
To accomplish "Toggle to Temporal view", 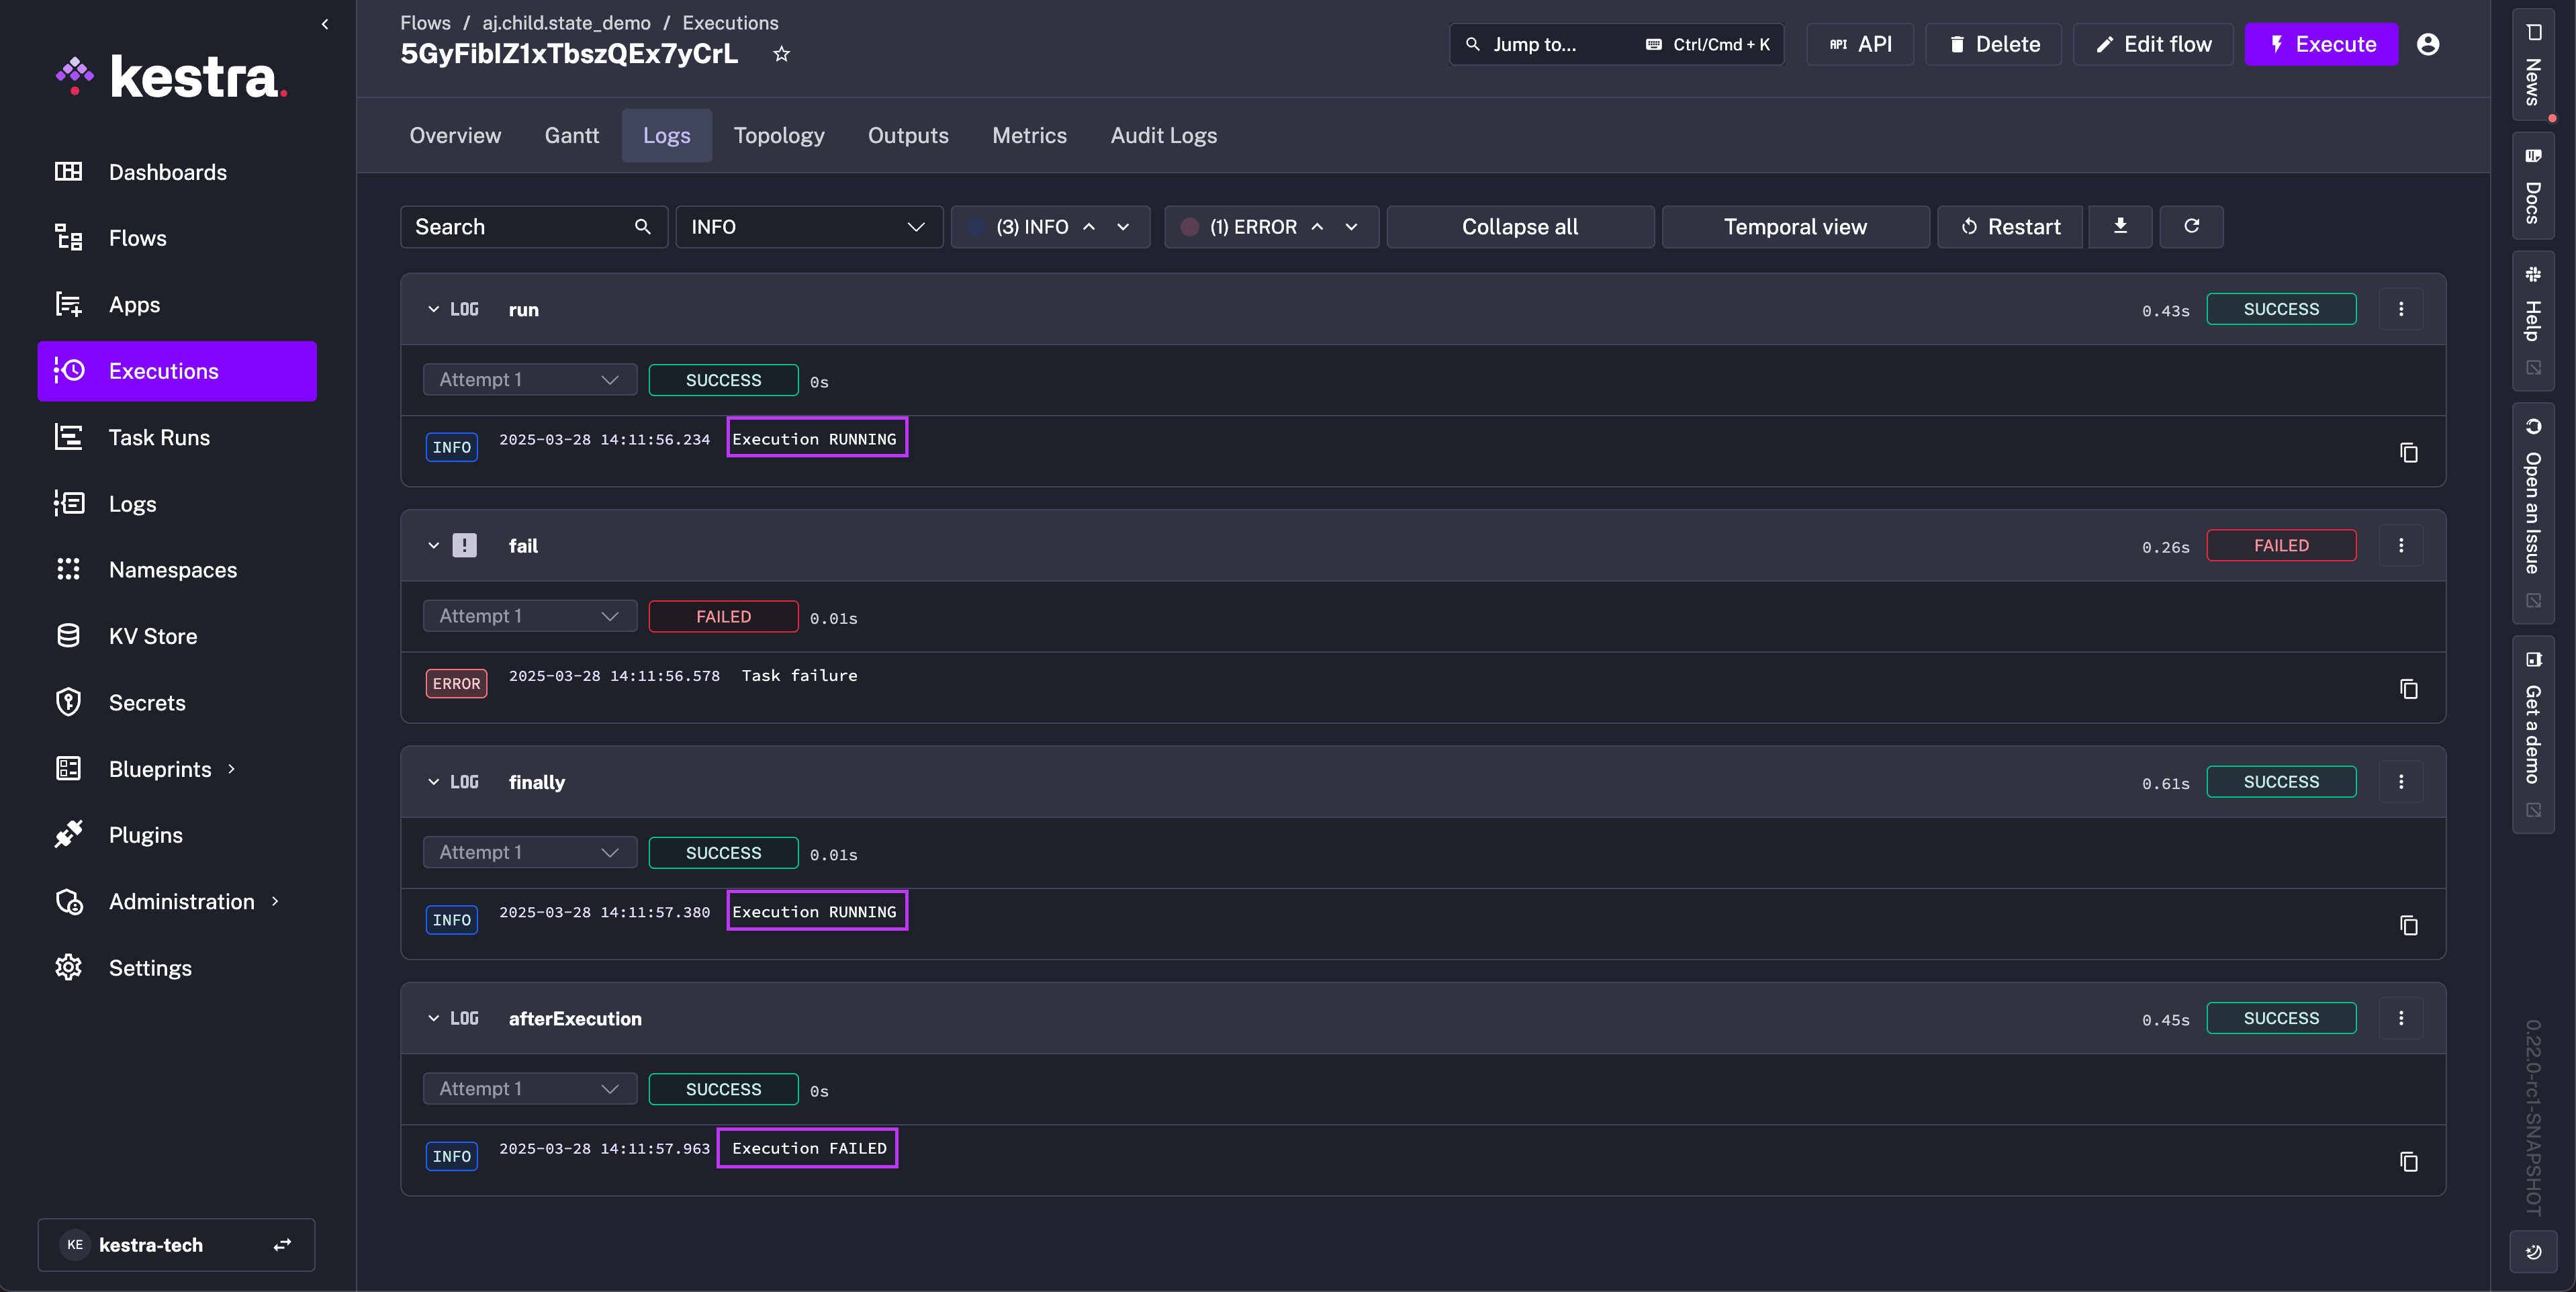I will point(1794,227).
